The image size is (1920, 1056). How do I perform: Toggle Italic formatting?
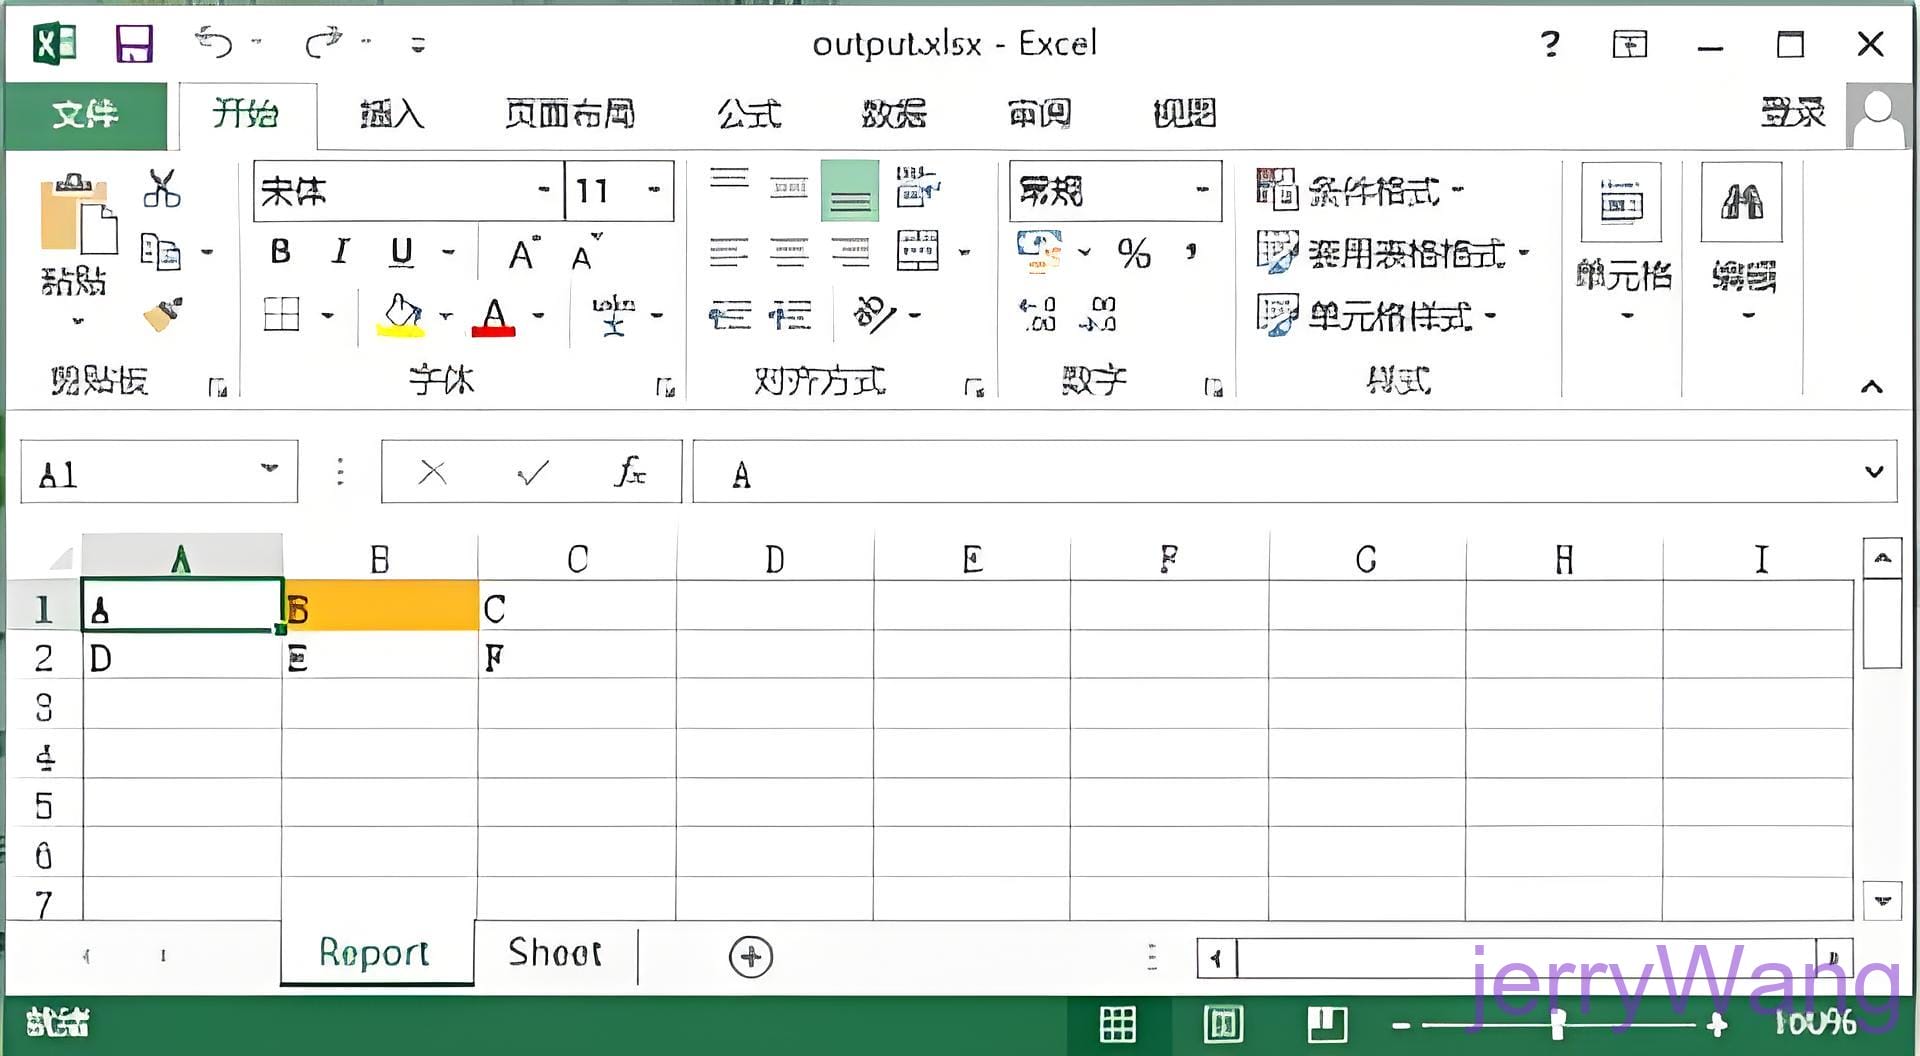pos(341,252)
